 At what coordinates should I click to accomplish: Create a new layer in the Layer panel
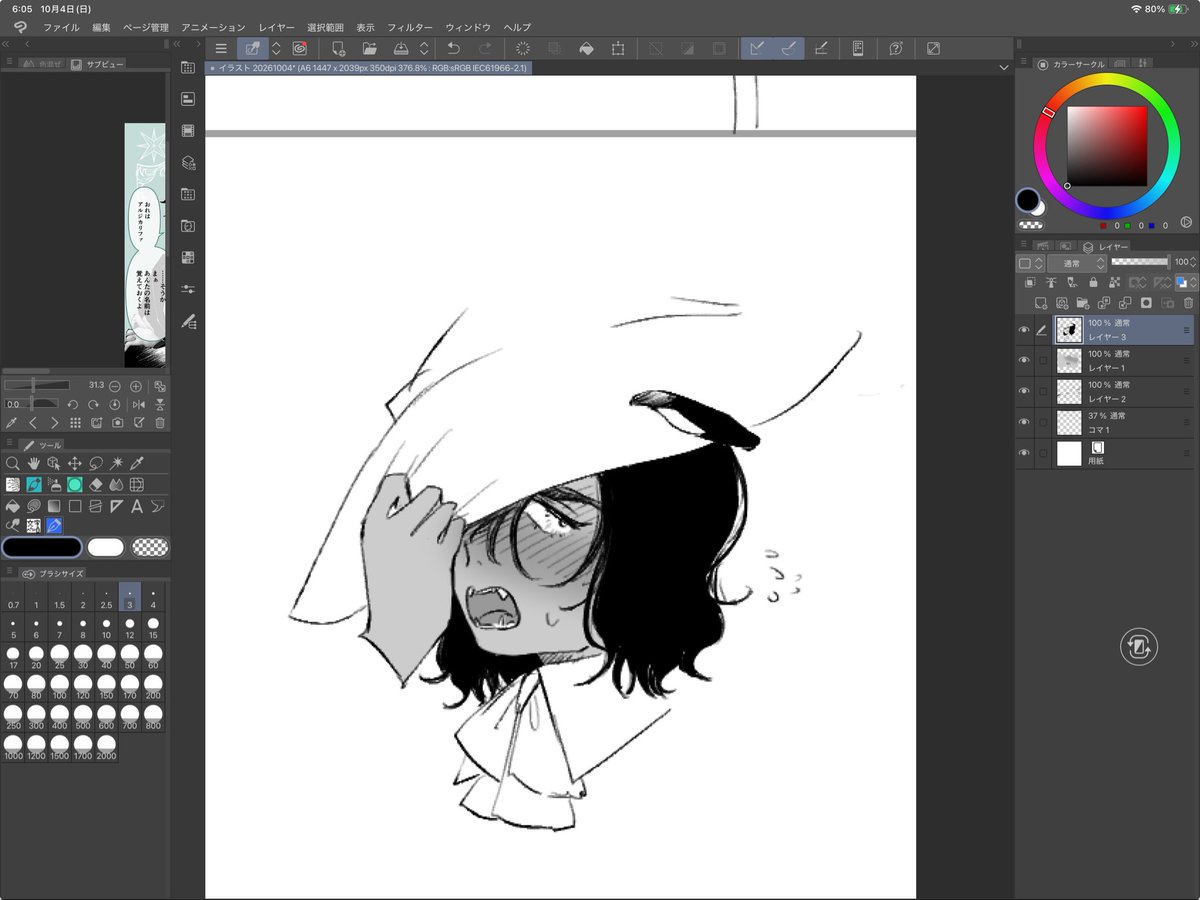(1041, 302)
